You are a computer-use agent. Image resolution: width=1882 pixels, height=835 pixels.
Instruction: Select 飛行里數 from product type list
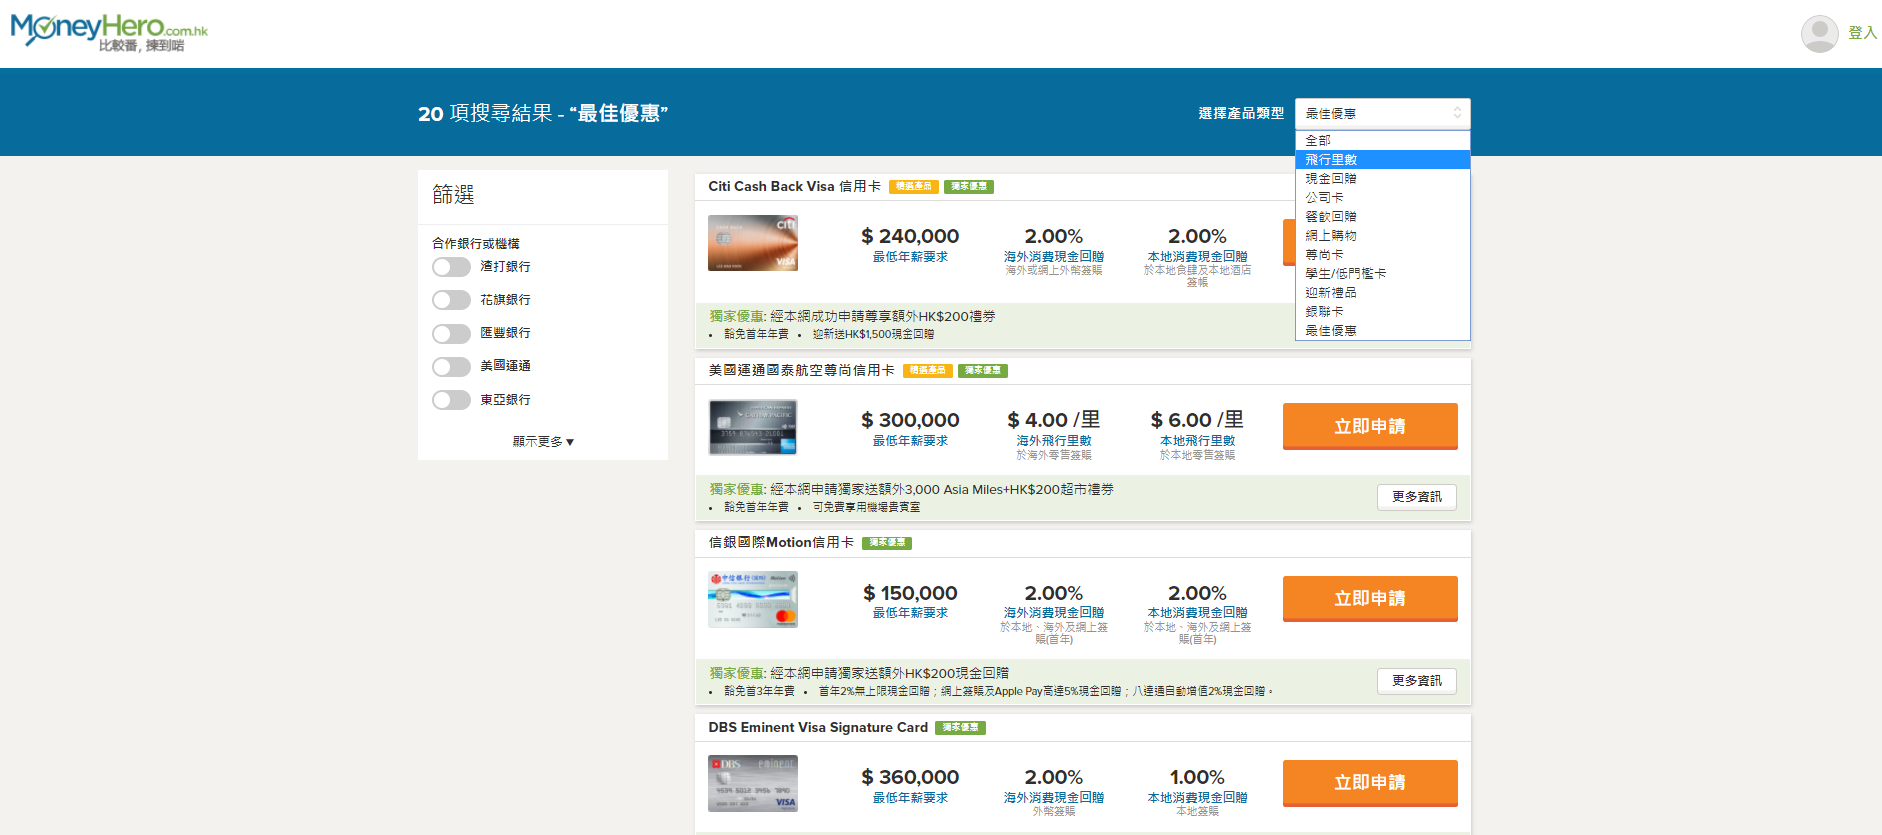tap(1382, 160)
